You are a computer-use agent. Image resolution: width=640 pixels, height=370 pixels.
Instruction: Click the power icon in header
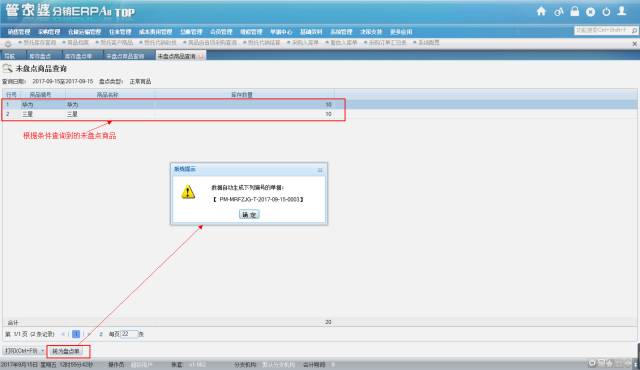point(606,12)
